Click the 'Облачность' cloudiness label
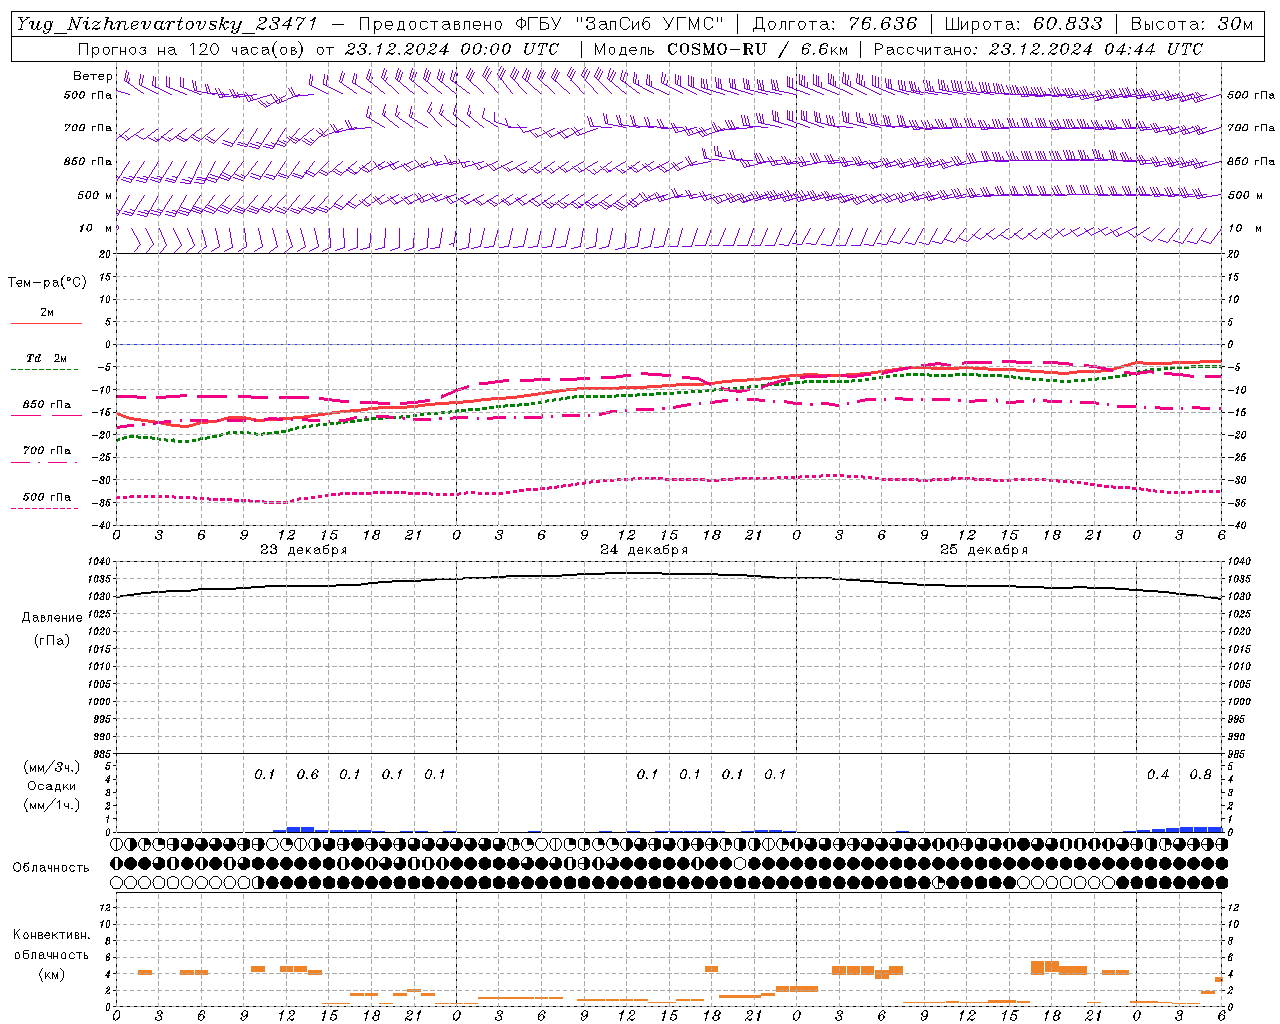 click(51, 868)
